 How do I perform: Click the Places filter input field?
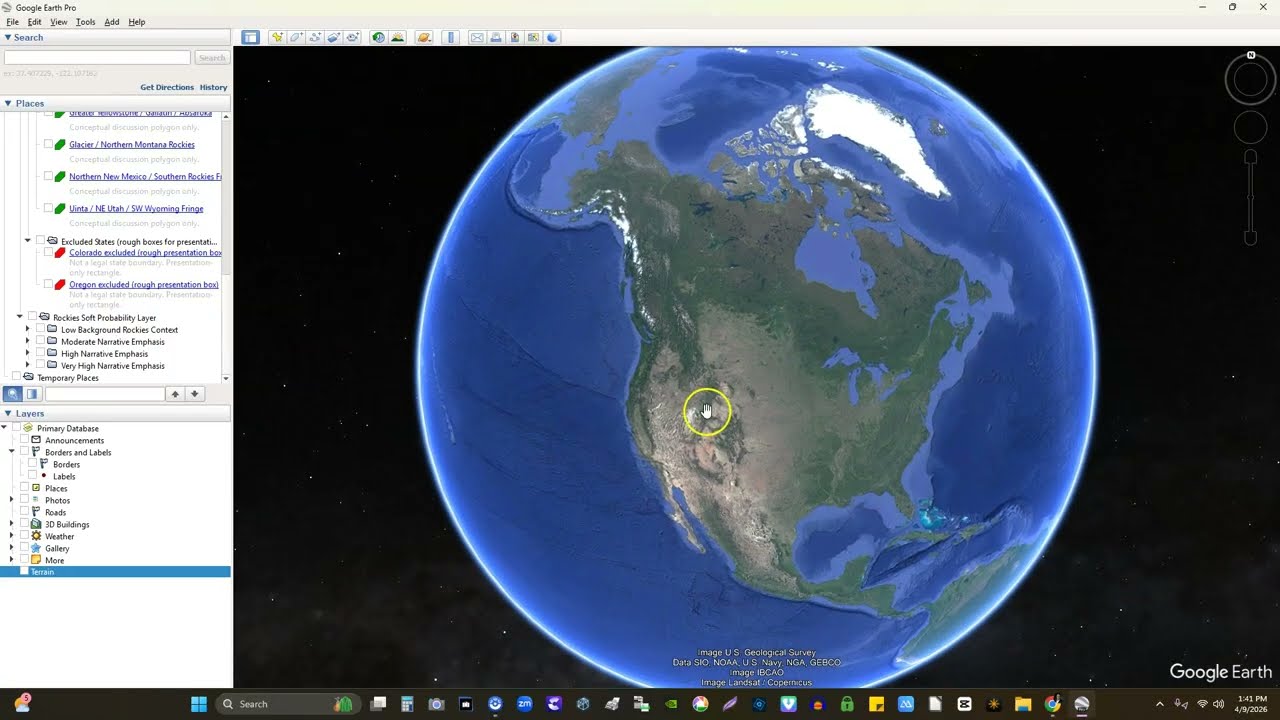click(x=104, y=394)
